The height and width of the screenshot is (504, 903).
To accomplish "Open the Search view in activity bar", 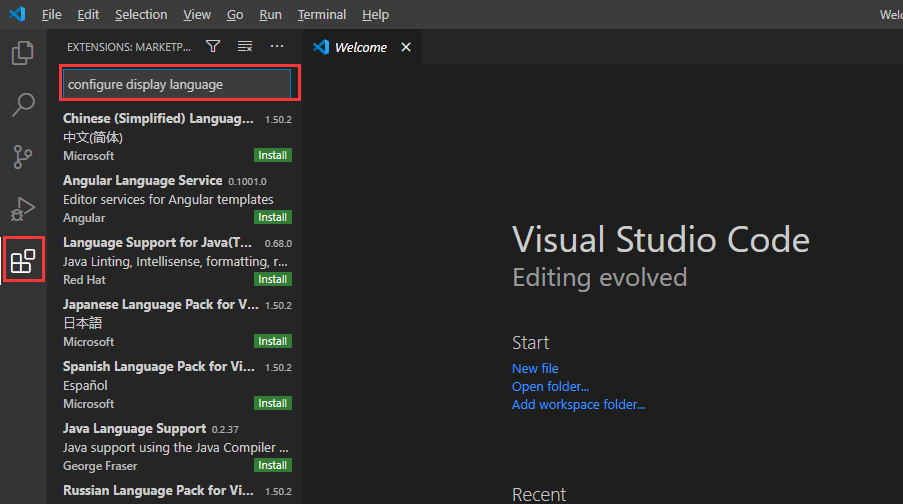I will pos(22,105).
